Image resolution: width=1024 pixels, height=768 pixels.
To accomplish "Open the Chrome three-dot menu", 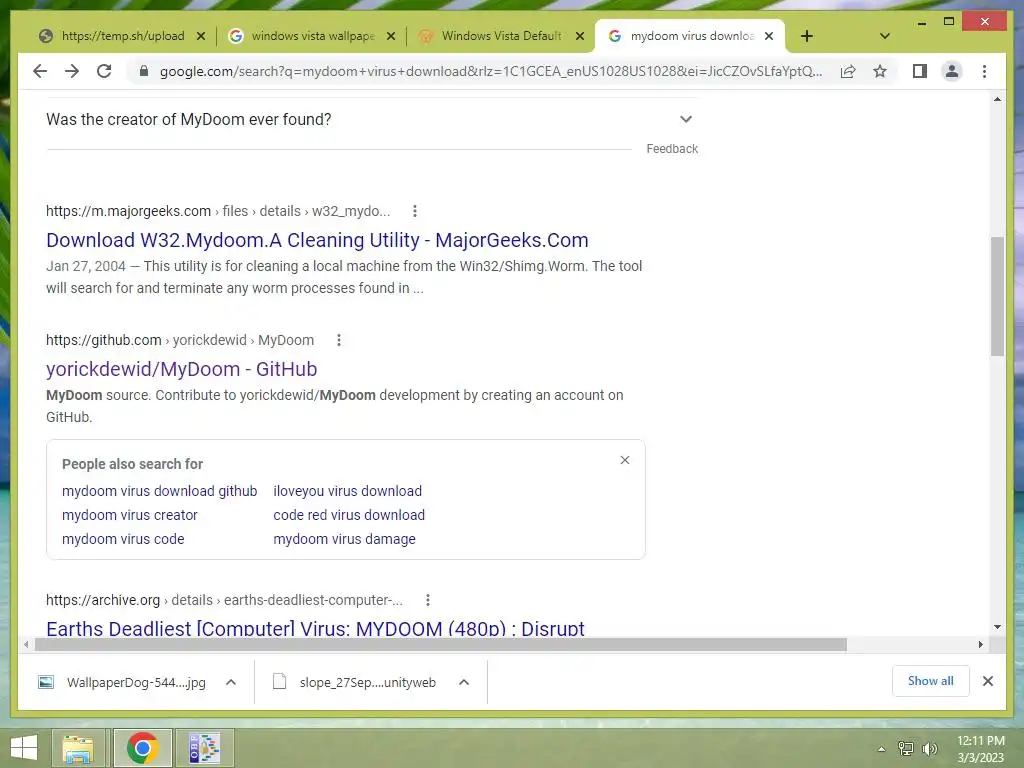I will coord(984,71).
